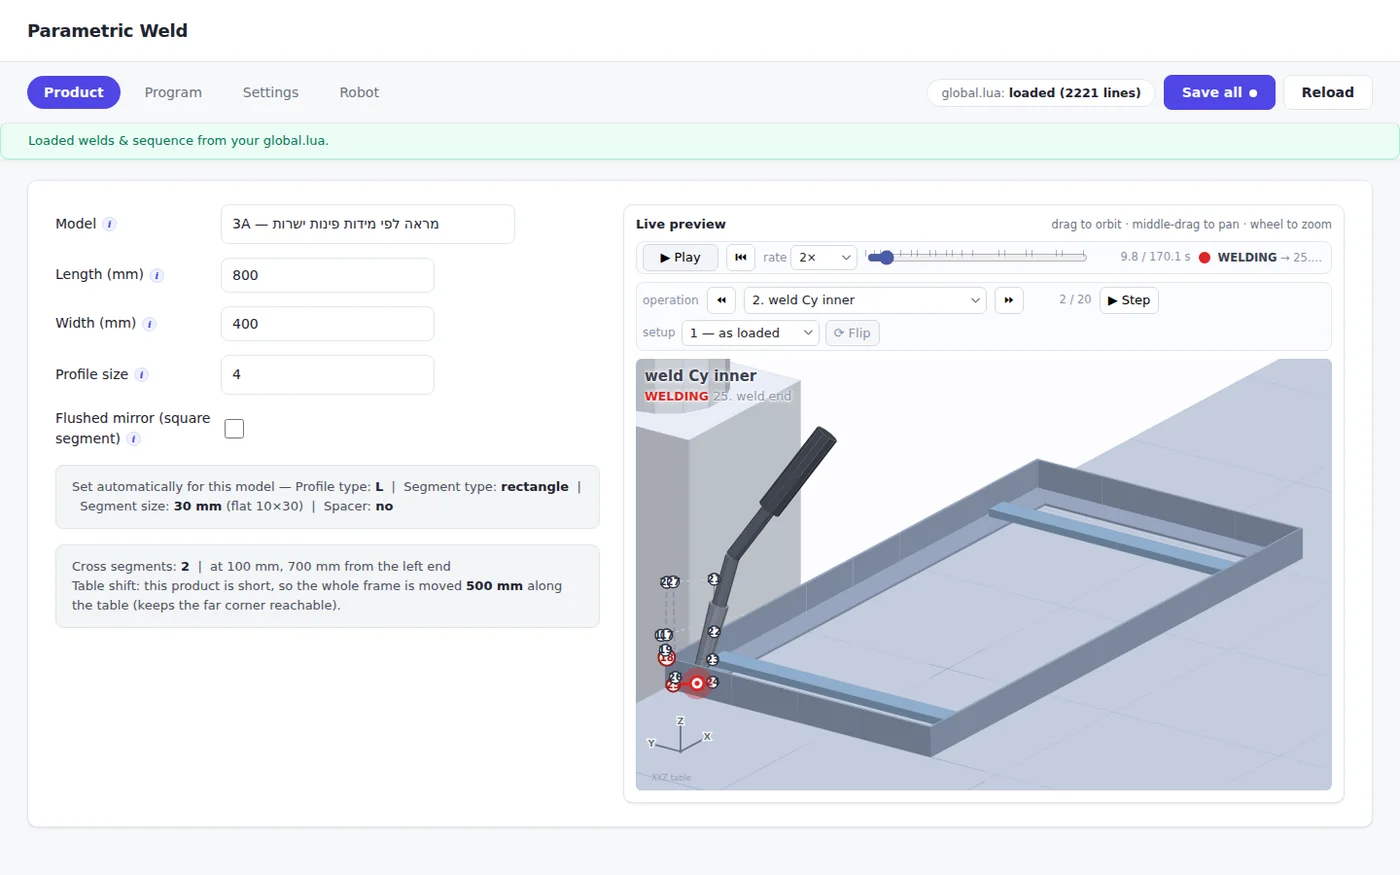
Task: Switch to the Program tab
Action: pyautogui.click(x=173, y=92)
